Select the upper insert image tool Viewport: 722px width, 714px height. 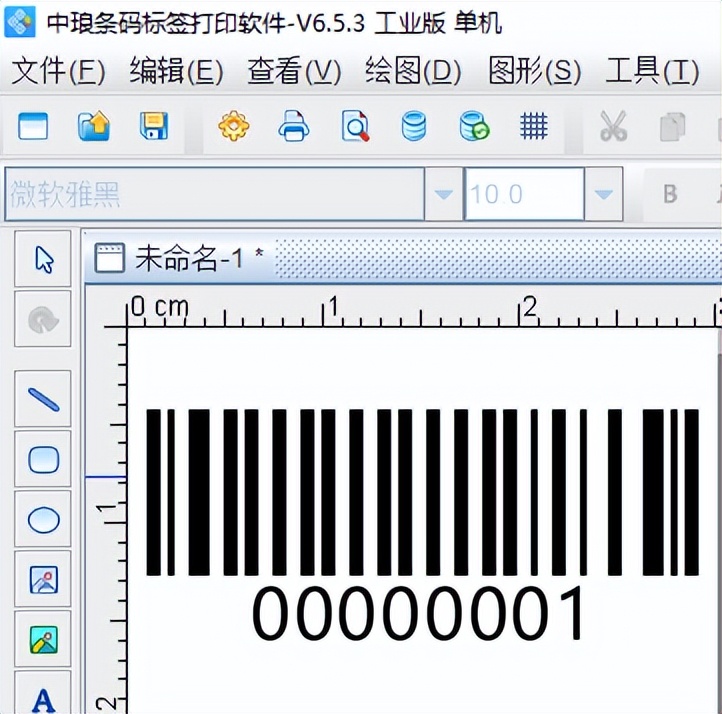(43, 579)
